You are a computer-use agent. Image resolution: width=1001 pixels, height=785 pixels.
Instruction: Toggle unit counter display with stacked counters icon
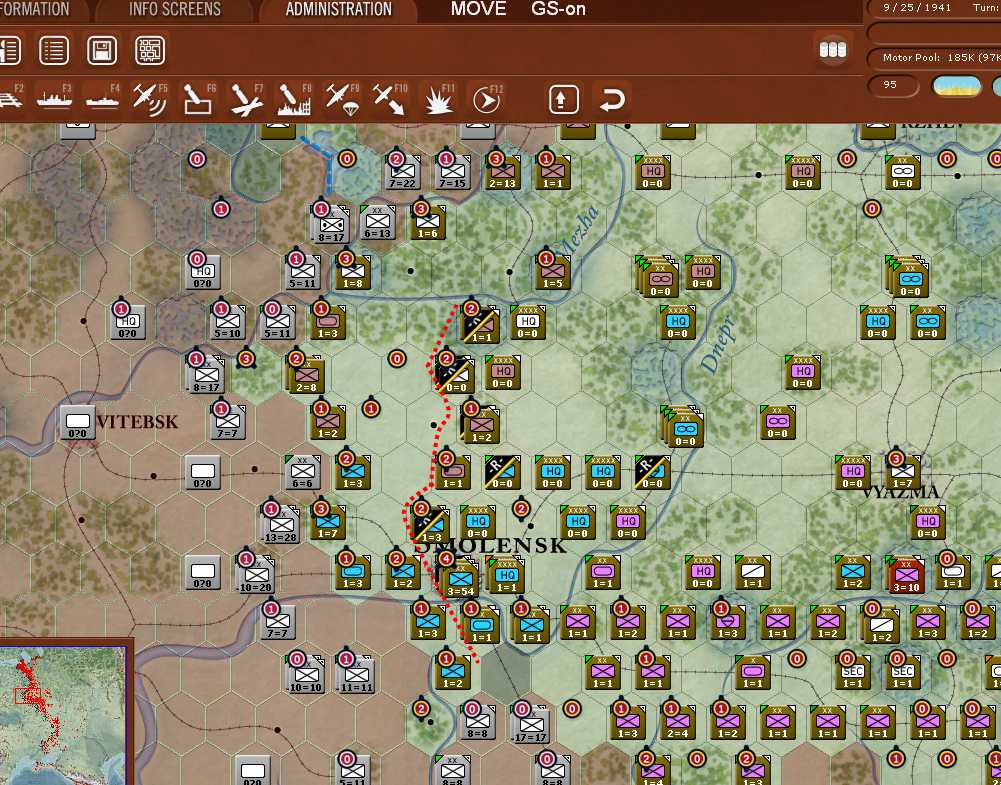click(833, 48)
